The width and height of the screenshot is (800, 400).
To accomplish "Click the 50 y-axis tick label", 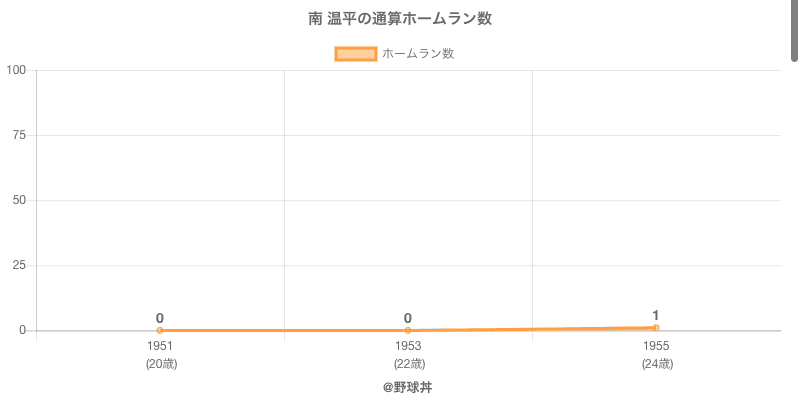I will coord(19,200).
